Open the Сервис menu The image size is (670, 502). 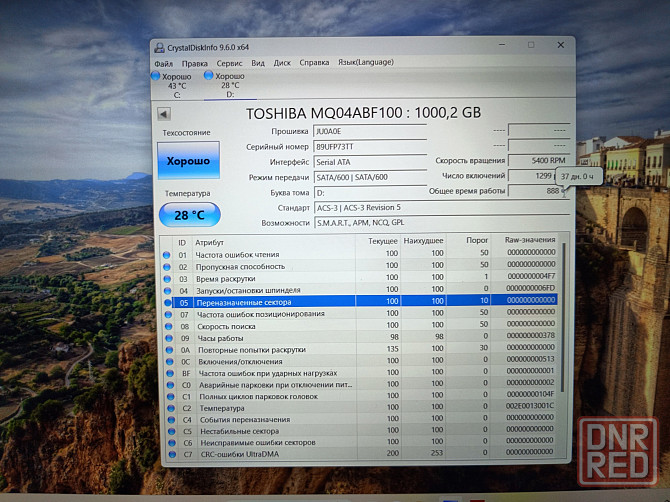click(x=229, y=63)
